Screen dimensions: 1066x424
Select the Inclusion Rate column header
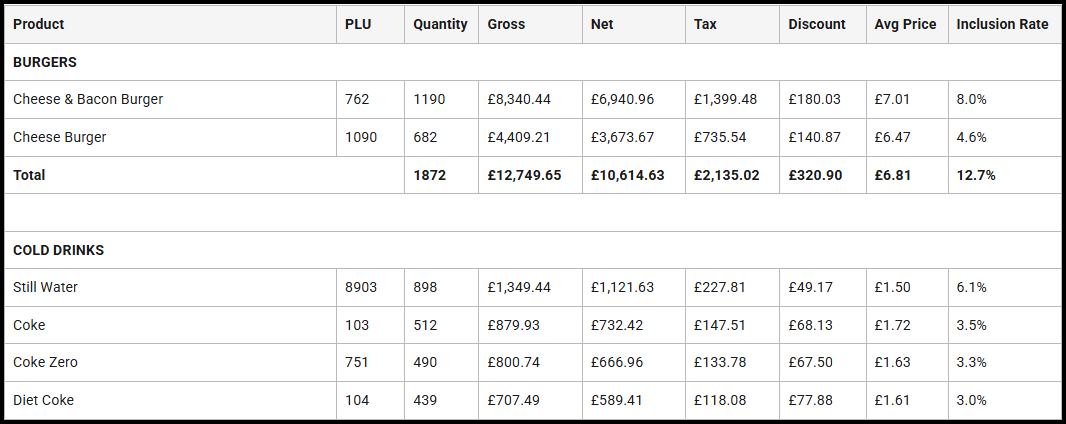[1002, 24]
